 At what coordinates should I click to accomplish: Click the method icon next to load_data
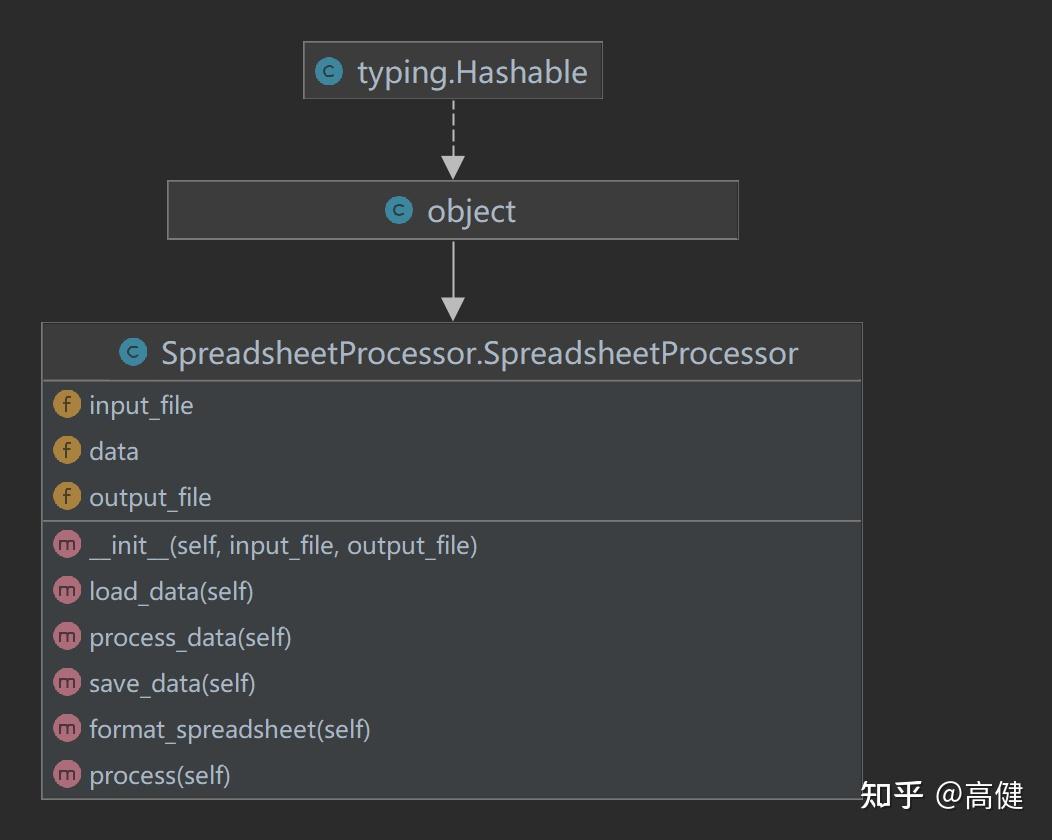point(67,591)
